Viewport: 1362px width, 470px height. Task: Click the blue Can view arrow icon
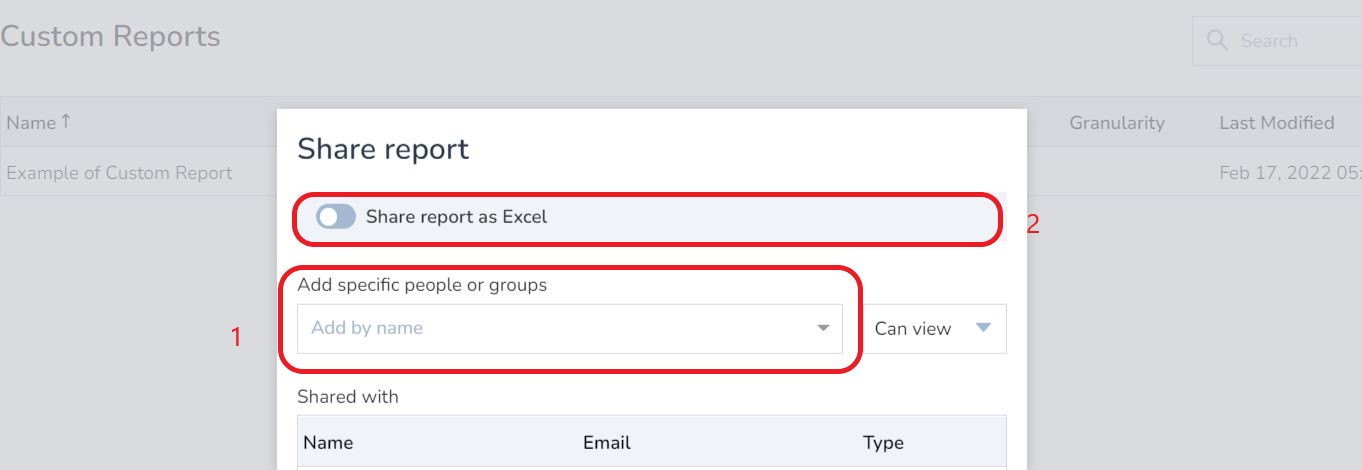click(983, 328)
